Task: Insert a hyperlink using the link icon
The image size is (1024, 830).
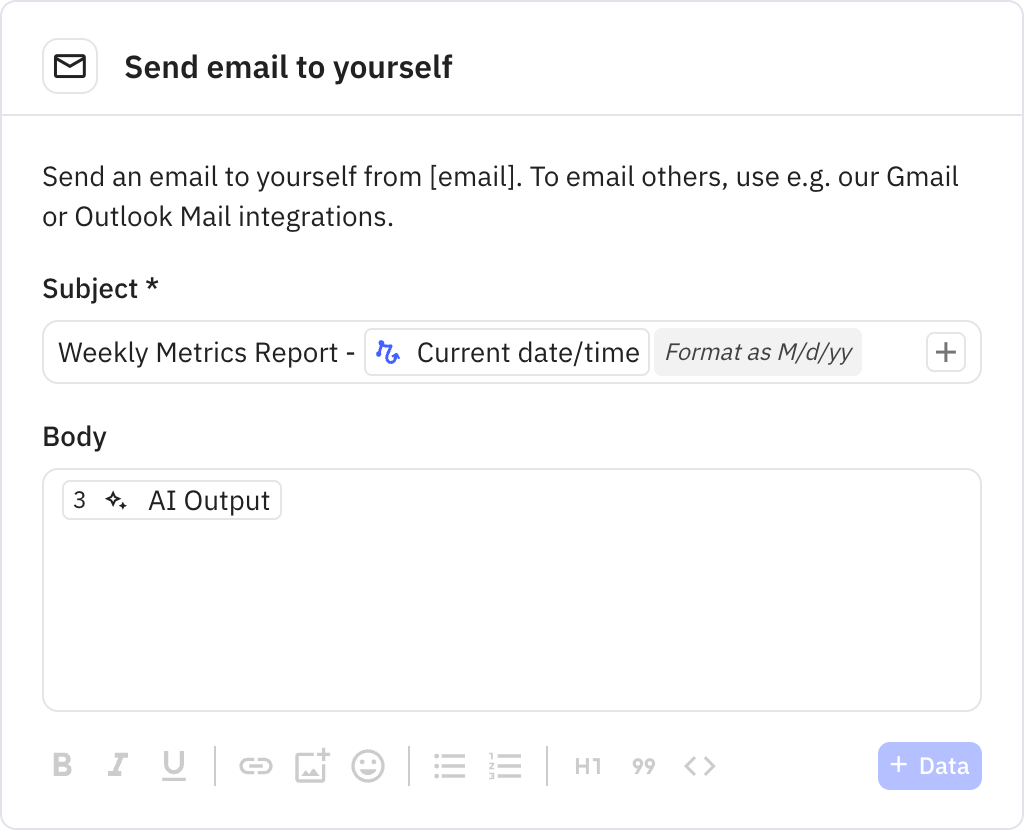Action: [x=256, y=766]
